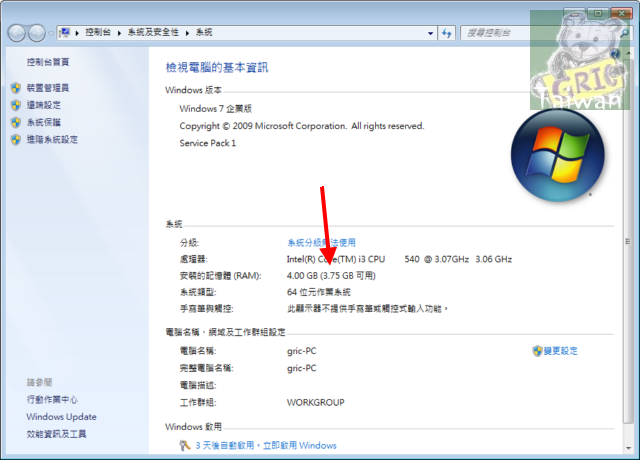Viewport: 640px width, 460px height.
Task: Click the shield icon beside 變更設定
Action: pos(537,351)
